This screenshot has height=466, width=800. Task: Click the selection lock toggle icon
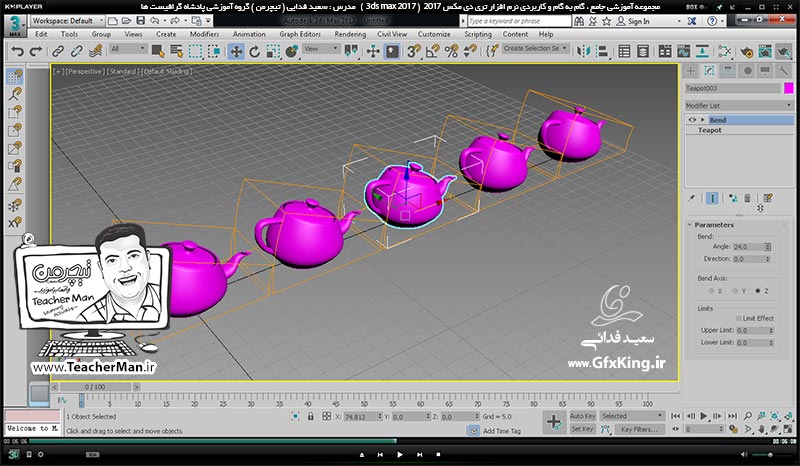click(310, 416)
